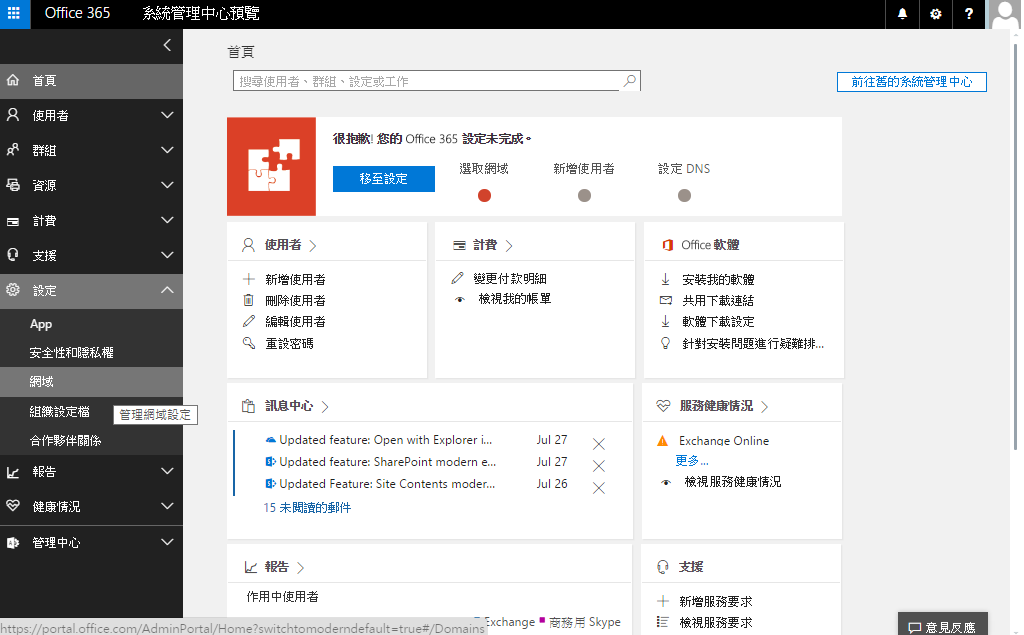Click the 編輯使用者 pencil icon
1024x635 pixels.
click(x=249, y=321)
